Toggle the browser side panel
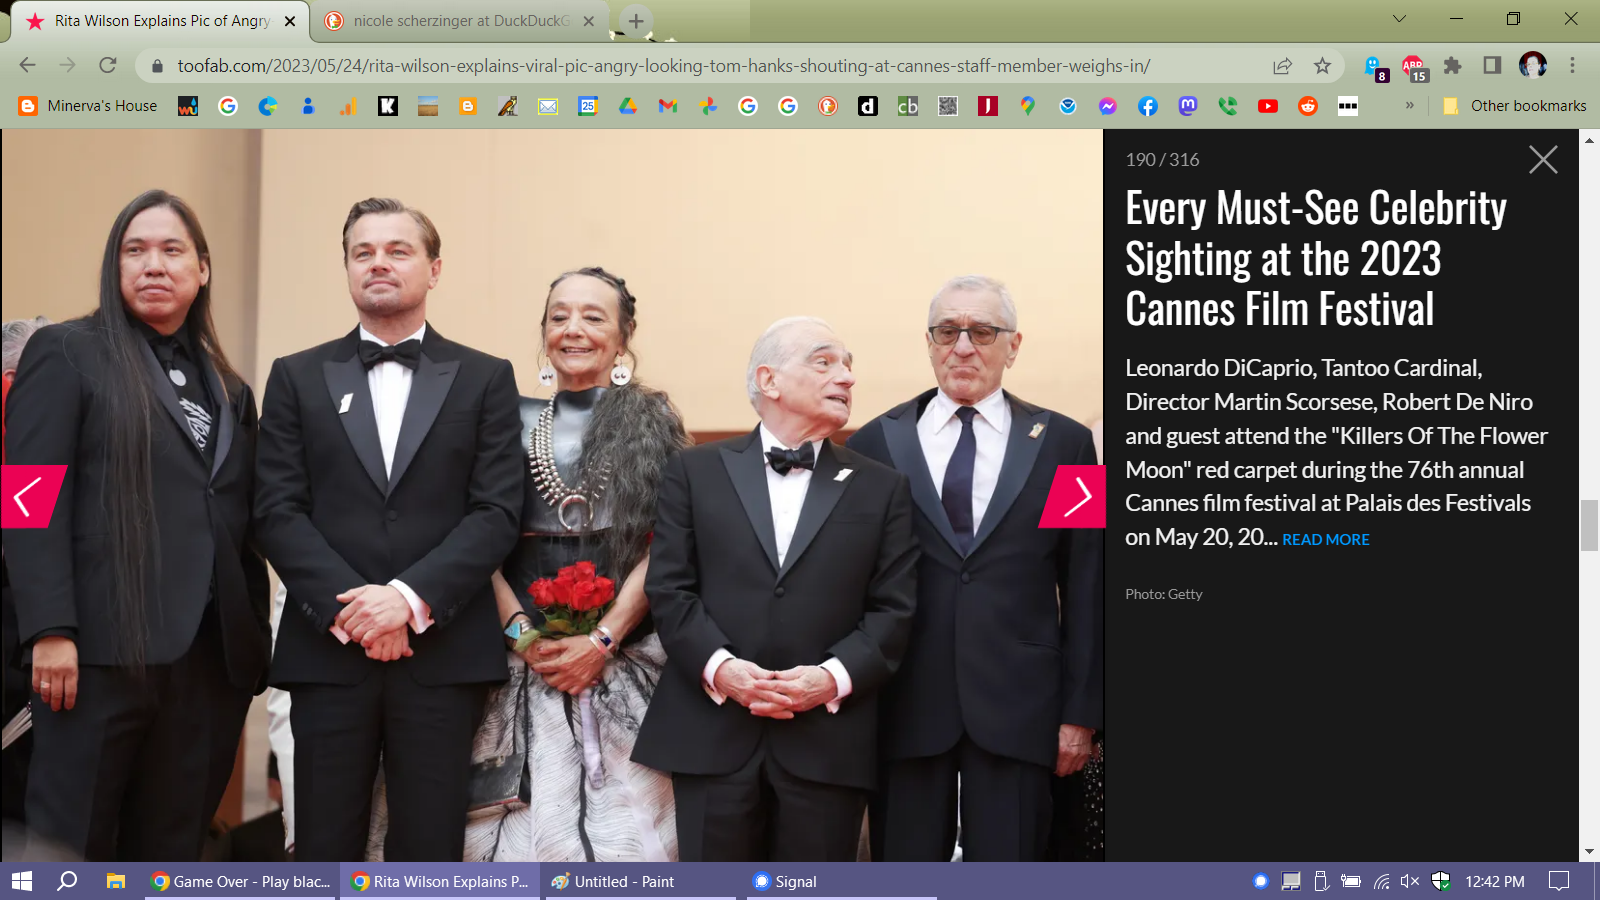Image resolution: width=1600 pixels, height=900 pixels. click(x=1492, y=66)
